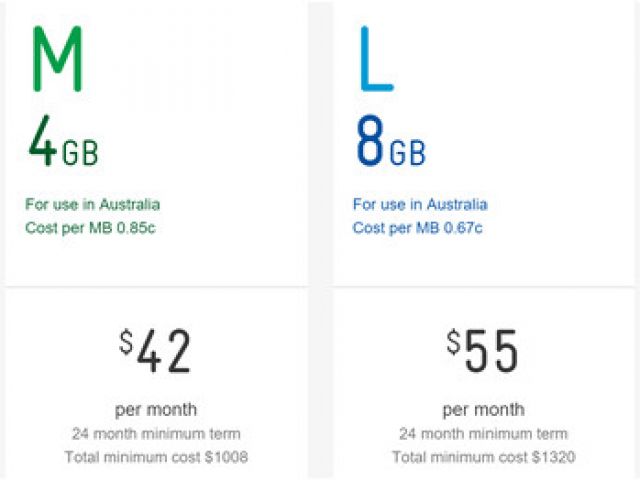The height and width of the screenshot is (480, 640).
Task: Click 'Total minimum cost $1008' text
Action: [x=156, y=457]
